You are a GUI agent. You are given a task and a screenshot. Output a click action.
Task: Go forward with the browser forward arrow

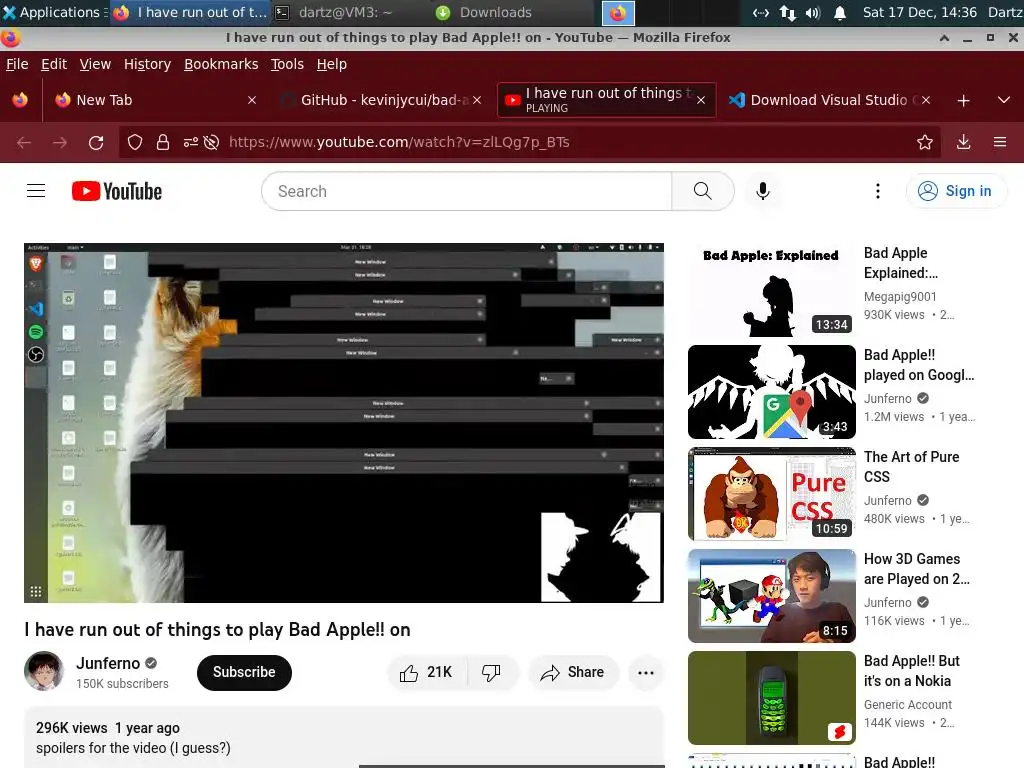point(59,142)
